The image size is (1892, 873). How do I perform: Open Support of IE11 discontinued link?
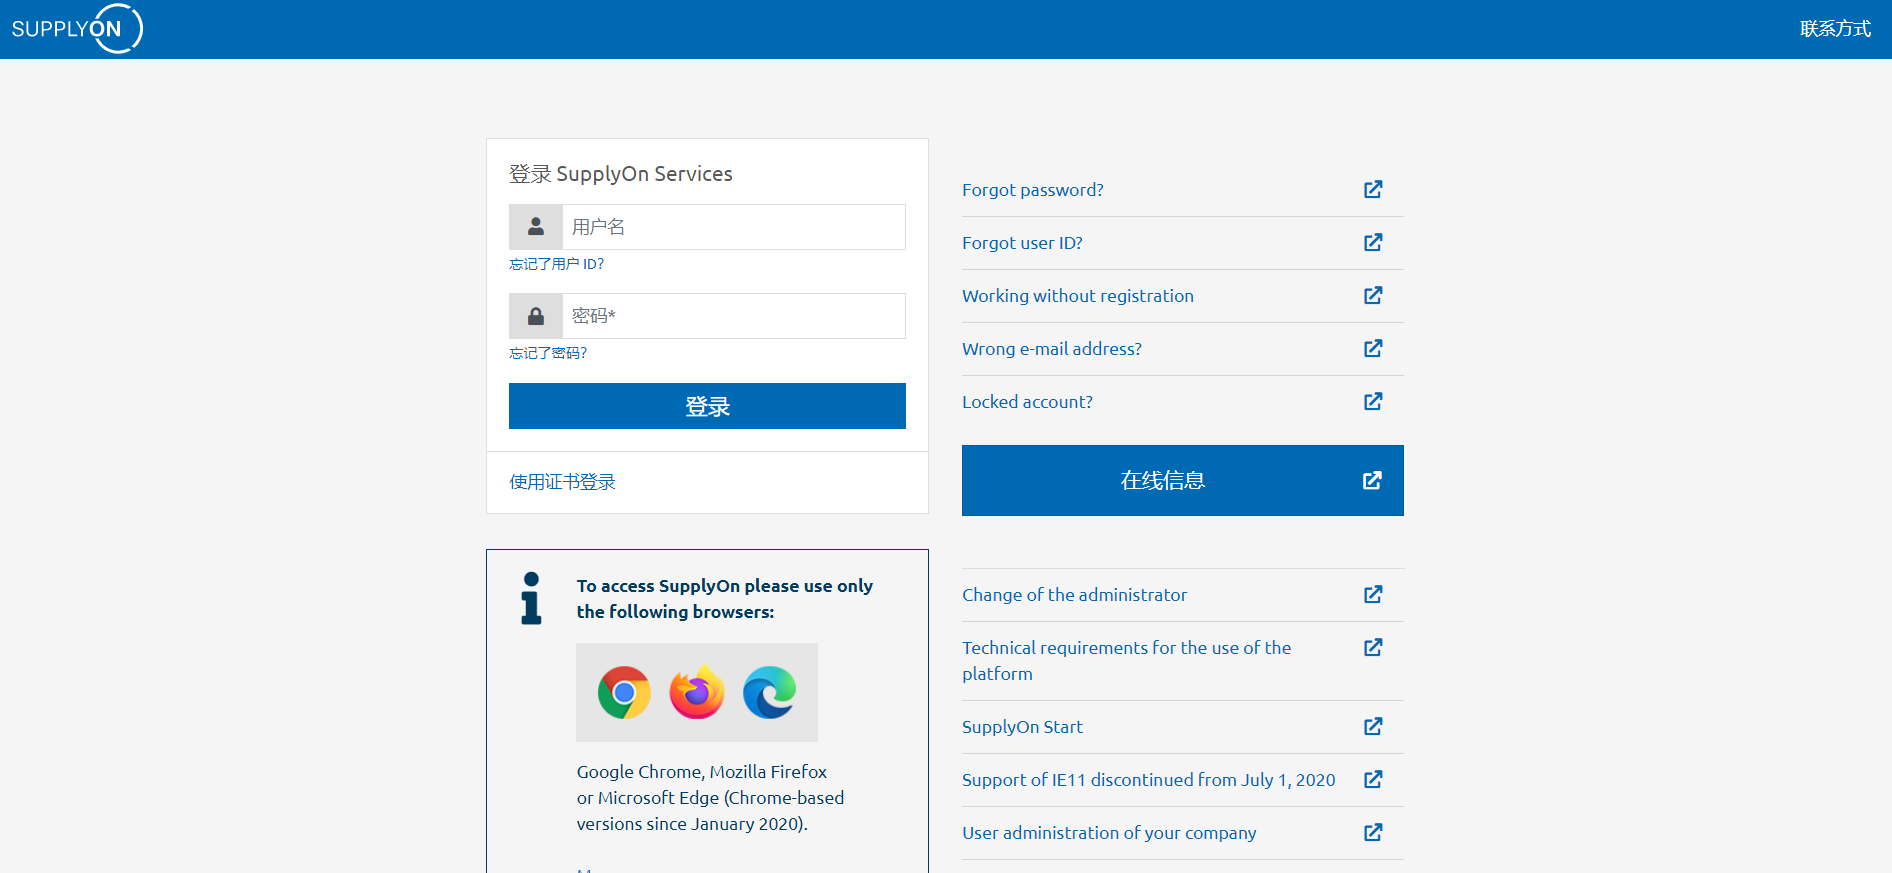click(x=1148, y=780)
